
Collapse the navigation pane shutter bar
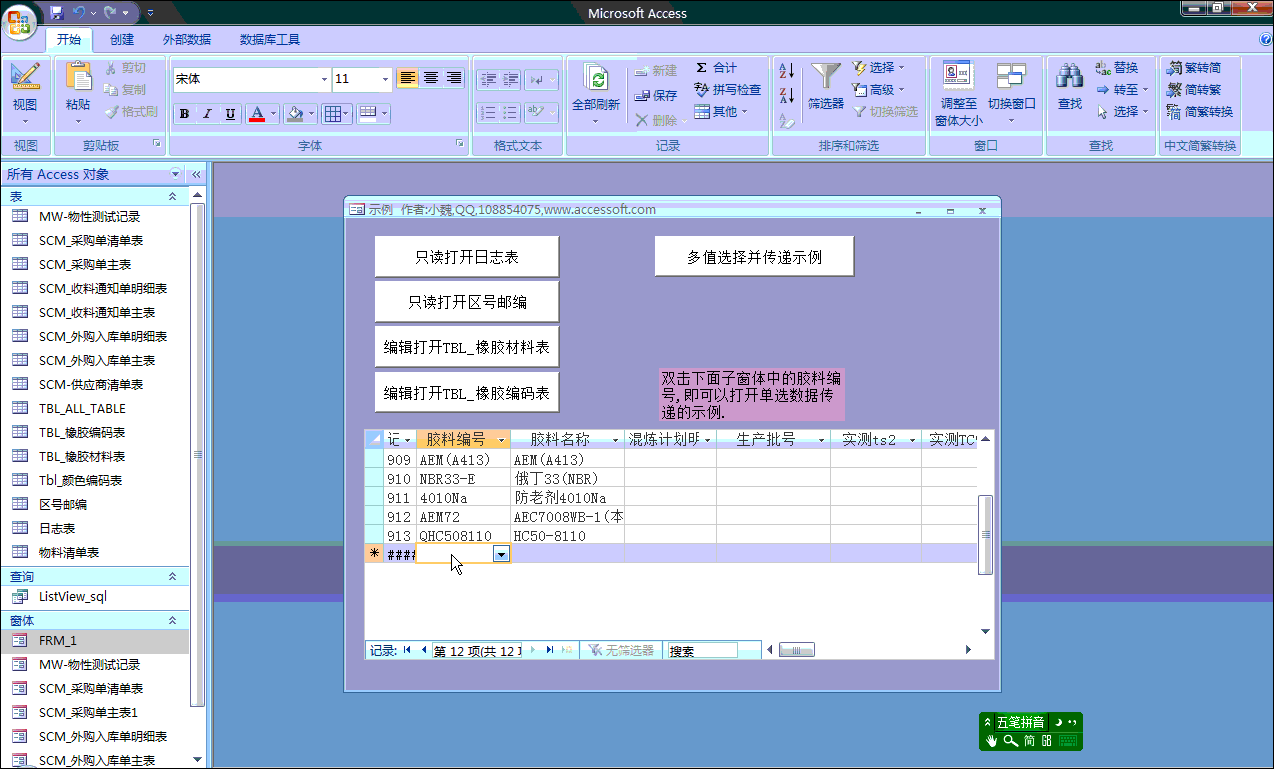pos(197,174)
